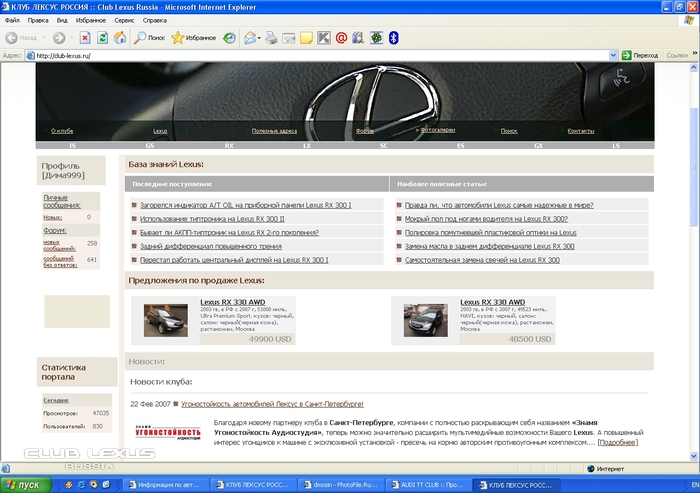This screenshot has width=700, height=493.
Task: Open the History/media green globe icon
Action: tap(229, 38)
